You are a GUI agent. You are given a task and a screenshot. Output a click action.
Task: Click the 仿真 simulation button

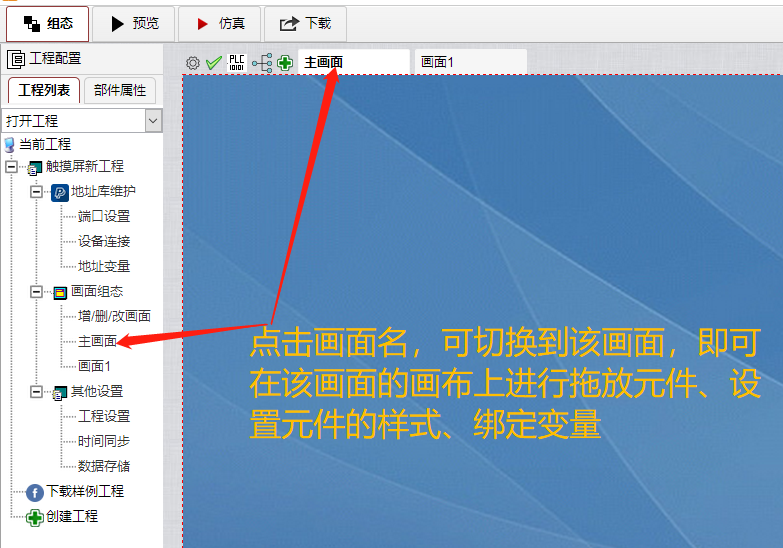pyautogui.click(x=220, y=23)
